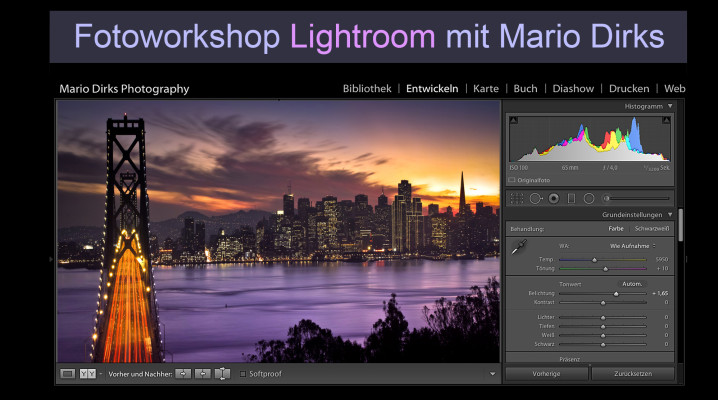
Task: Pick the white balance eyedropper tool
Action: point(519,247)
